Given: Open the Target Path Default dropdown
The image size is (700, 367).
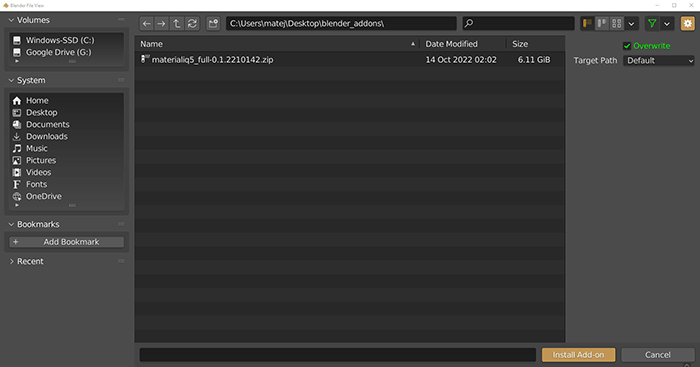Looking at the screenshot, I should (x=659, y=60).
